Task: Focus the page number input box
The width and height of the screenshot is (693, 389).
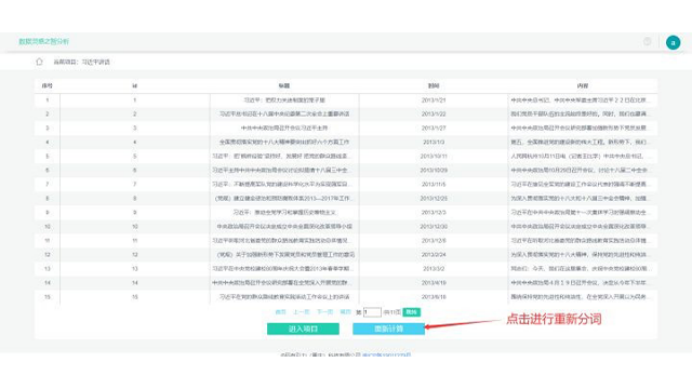Action: pyautogui.click(x=372, y=312)
